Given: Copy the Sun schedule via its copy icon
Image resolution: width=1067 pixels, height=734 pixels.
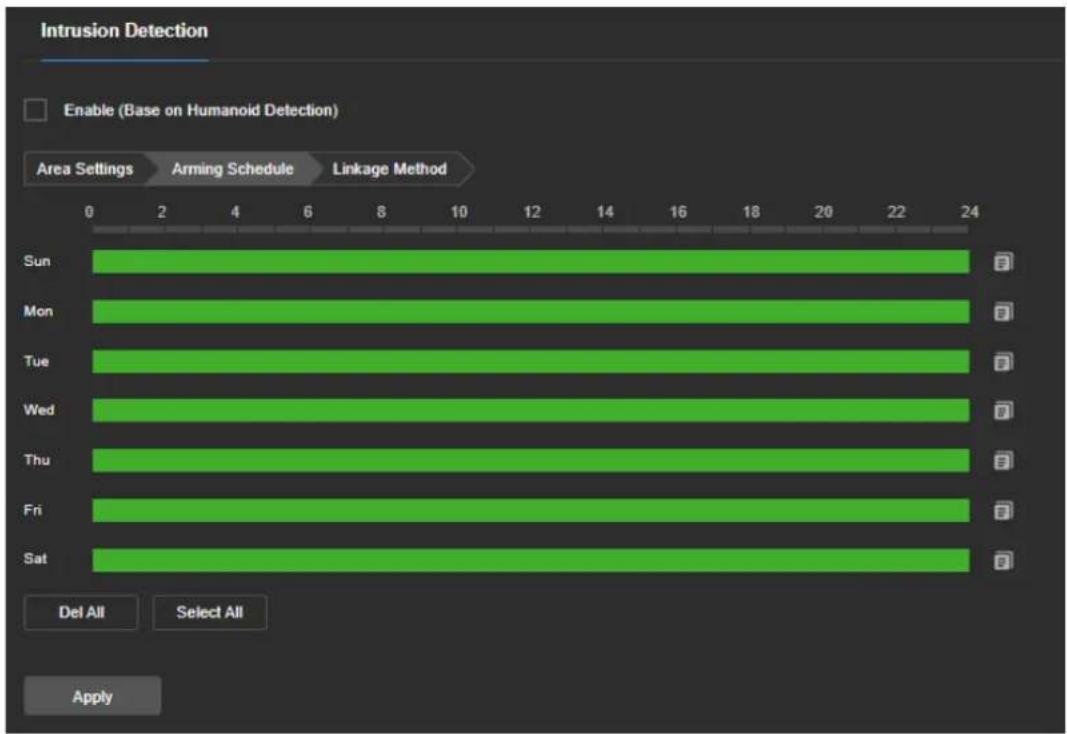Looking at the screenshot, I should pos(1003,262).
